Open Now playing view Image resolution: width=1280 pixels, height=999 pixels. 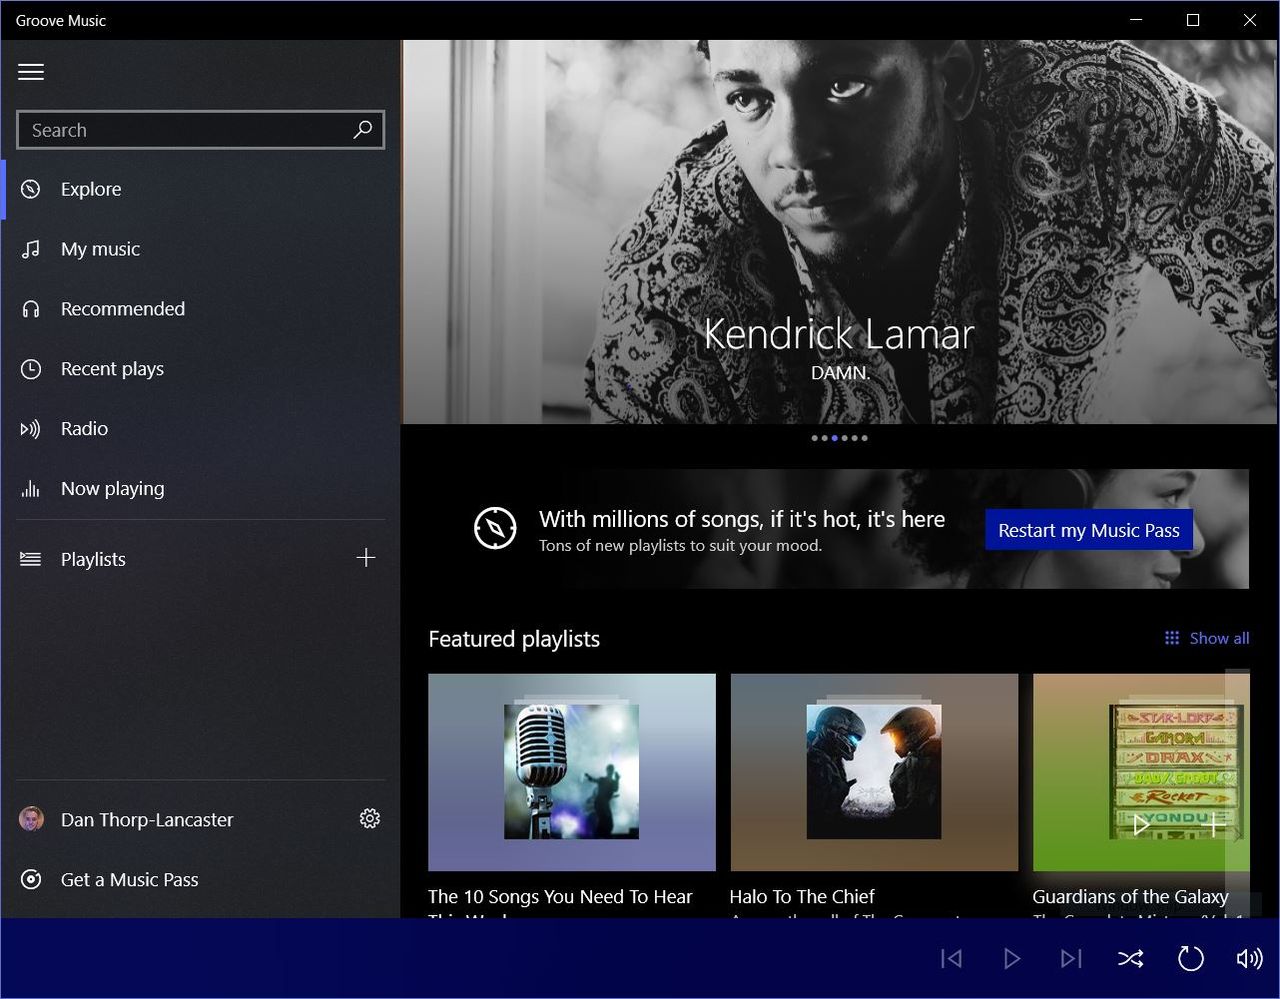[201, 489]
